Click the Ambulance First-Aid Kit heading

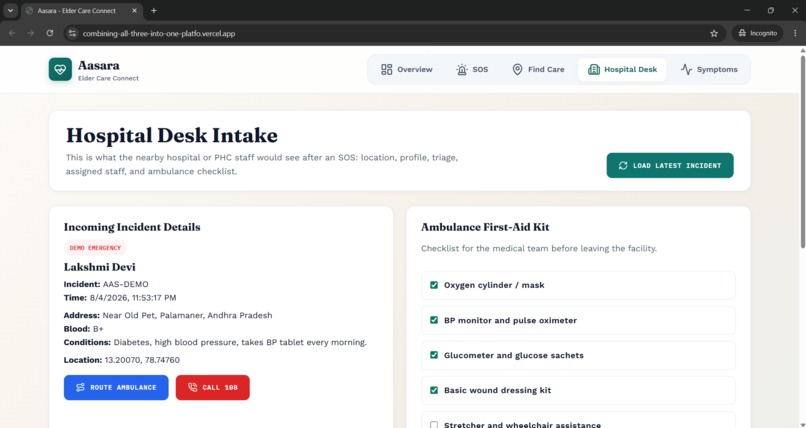click(x=485, y=227)
